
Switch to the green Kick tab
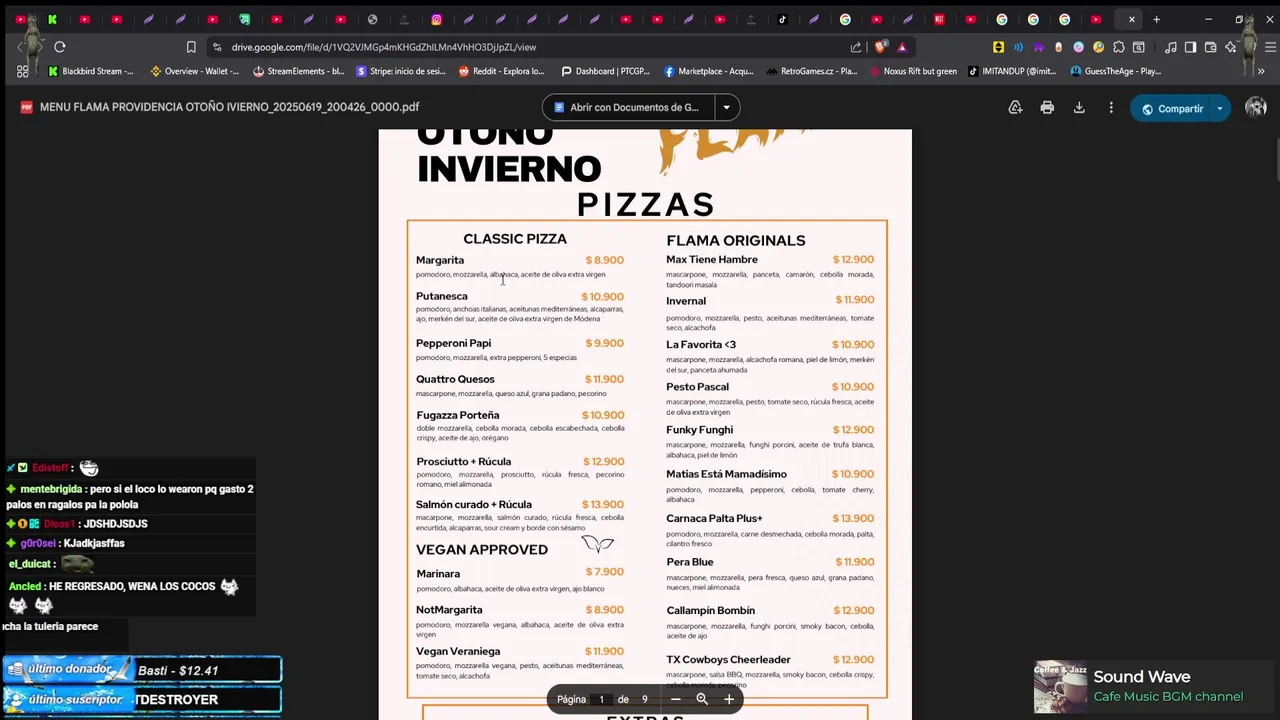pyautogui.click(x=53, y=19)
